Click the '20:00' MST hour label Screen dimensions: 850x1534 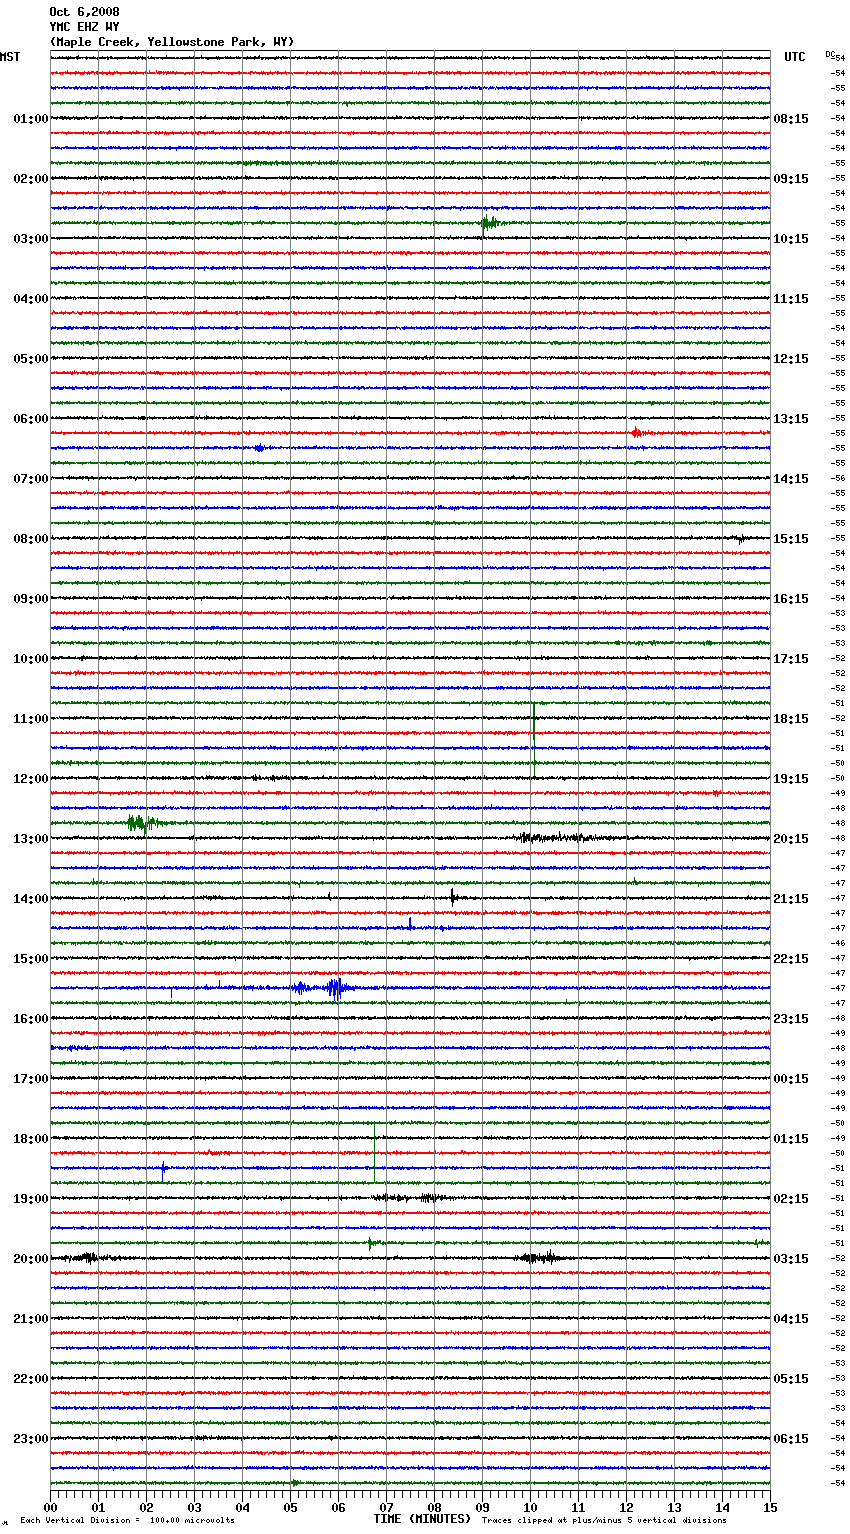pos(31,1259)
